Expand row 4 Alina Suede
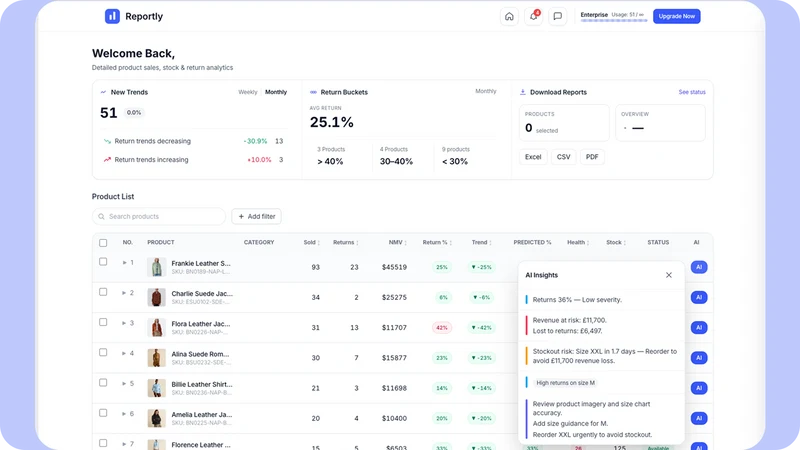The image size is (800, 450). click(124, 353)
